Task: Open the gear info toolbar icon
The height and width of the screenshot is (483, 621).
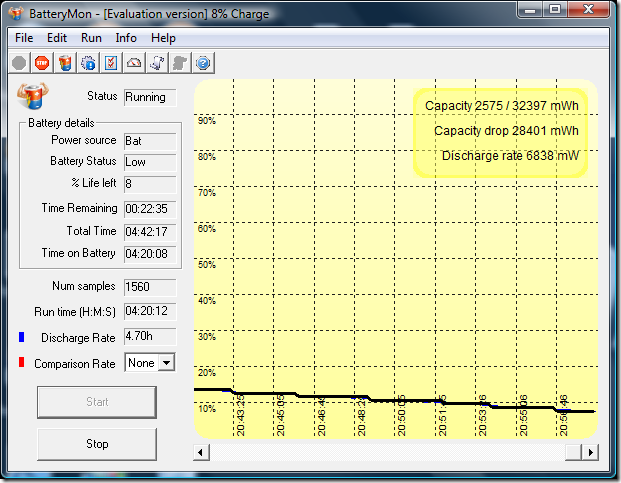Action: tap(88, 63)
